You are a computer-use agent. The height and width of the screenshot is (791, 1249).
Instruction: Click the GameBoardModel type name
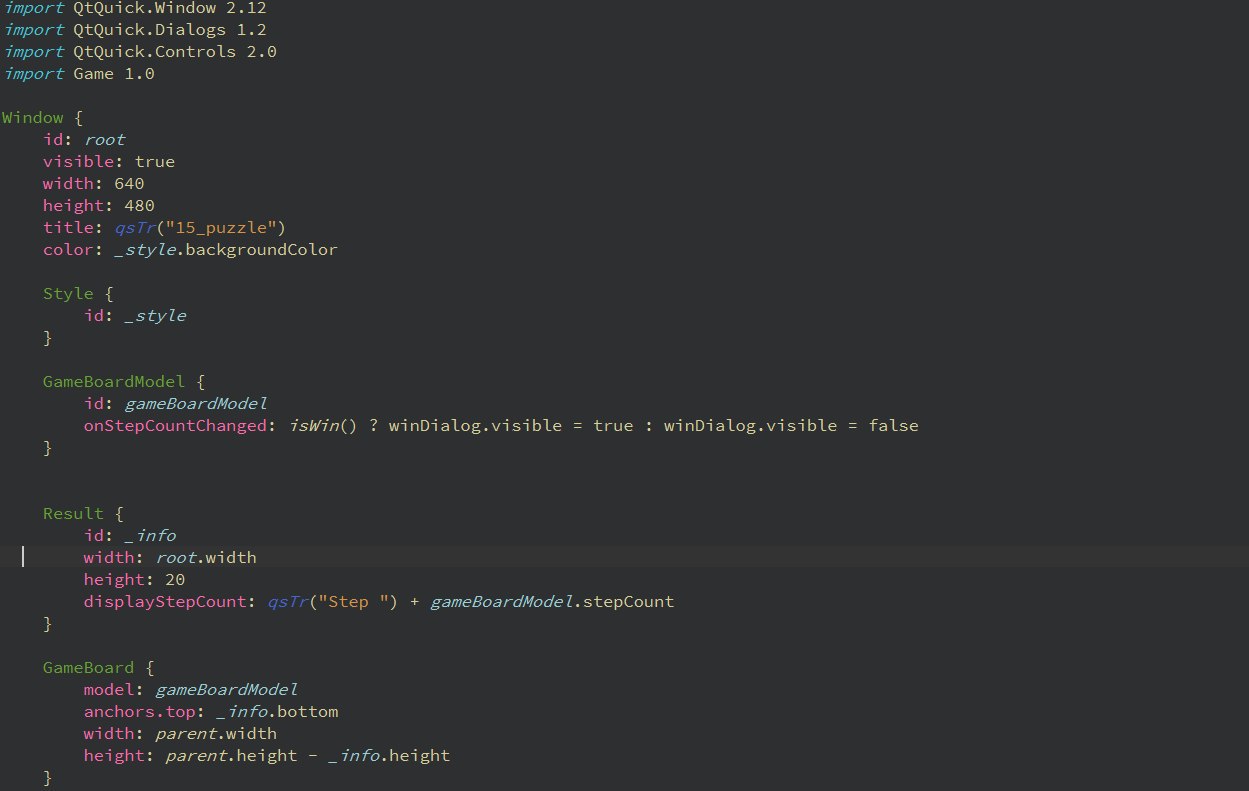[114, 381]
